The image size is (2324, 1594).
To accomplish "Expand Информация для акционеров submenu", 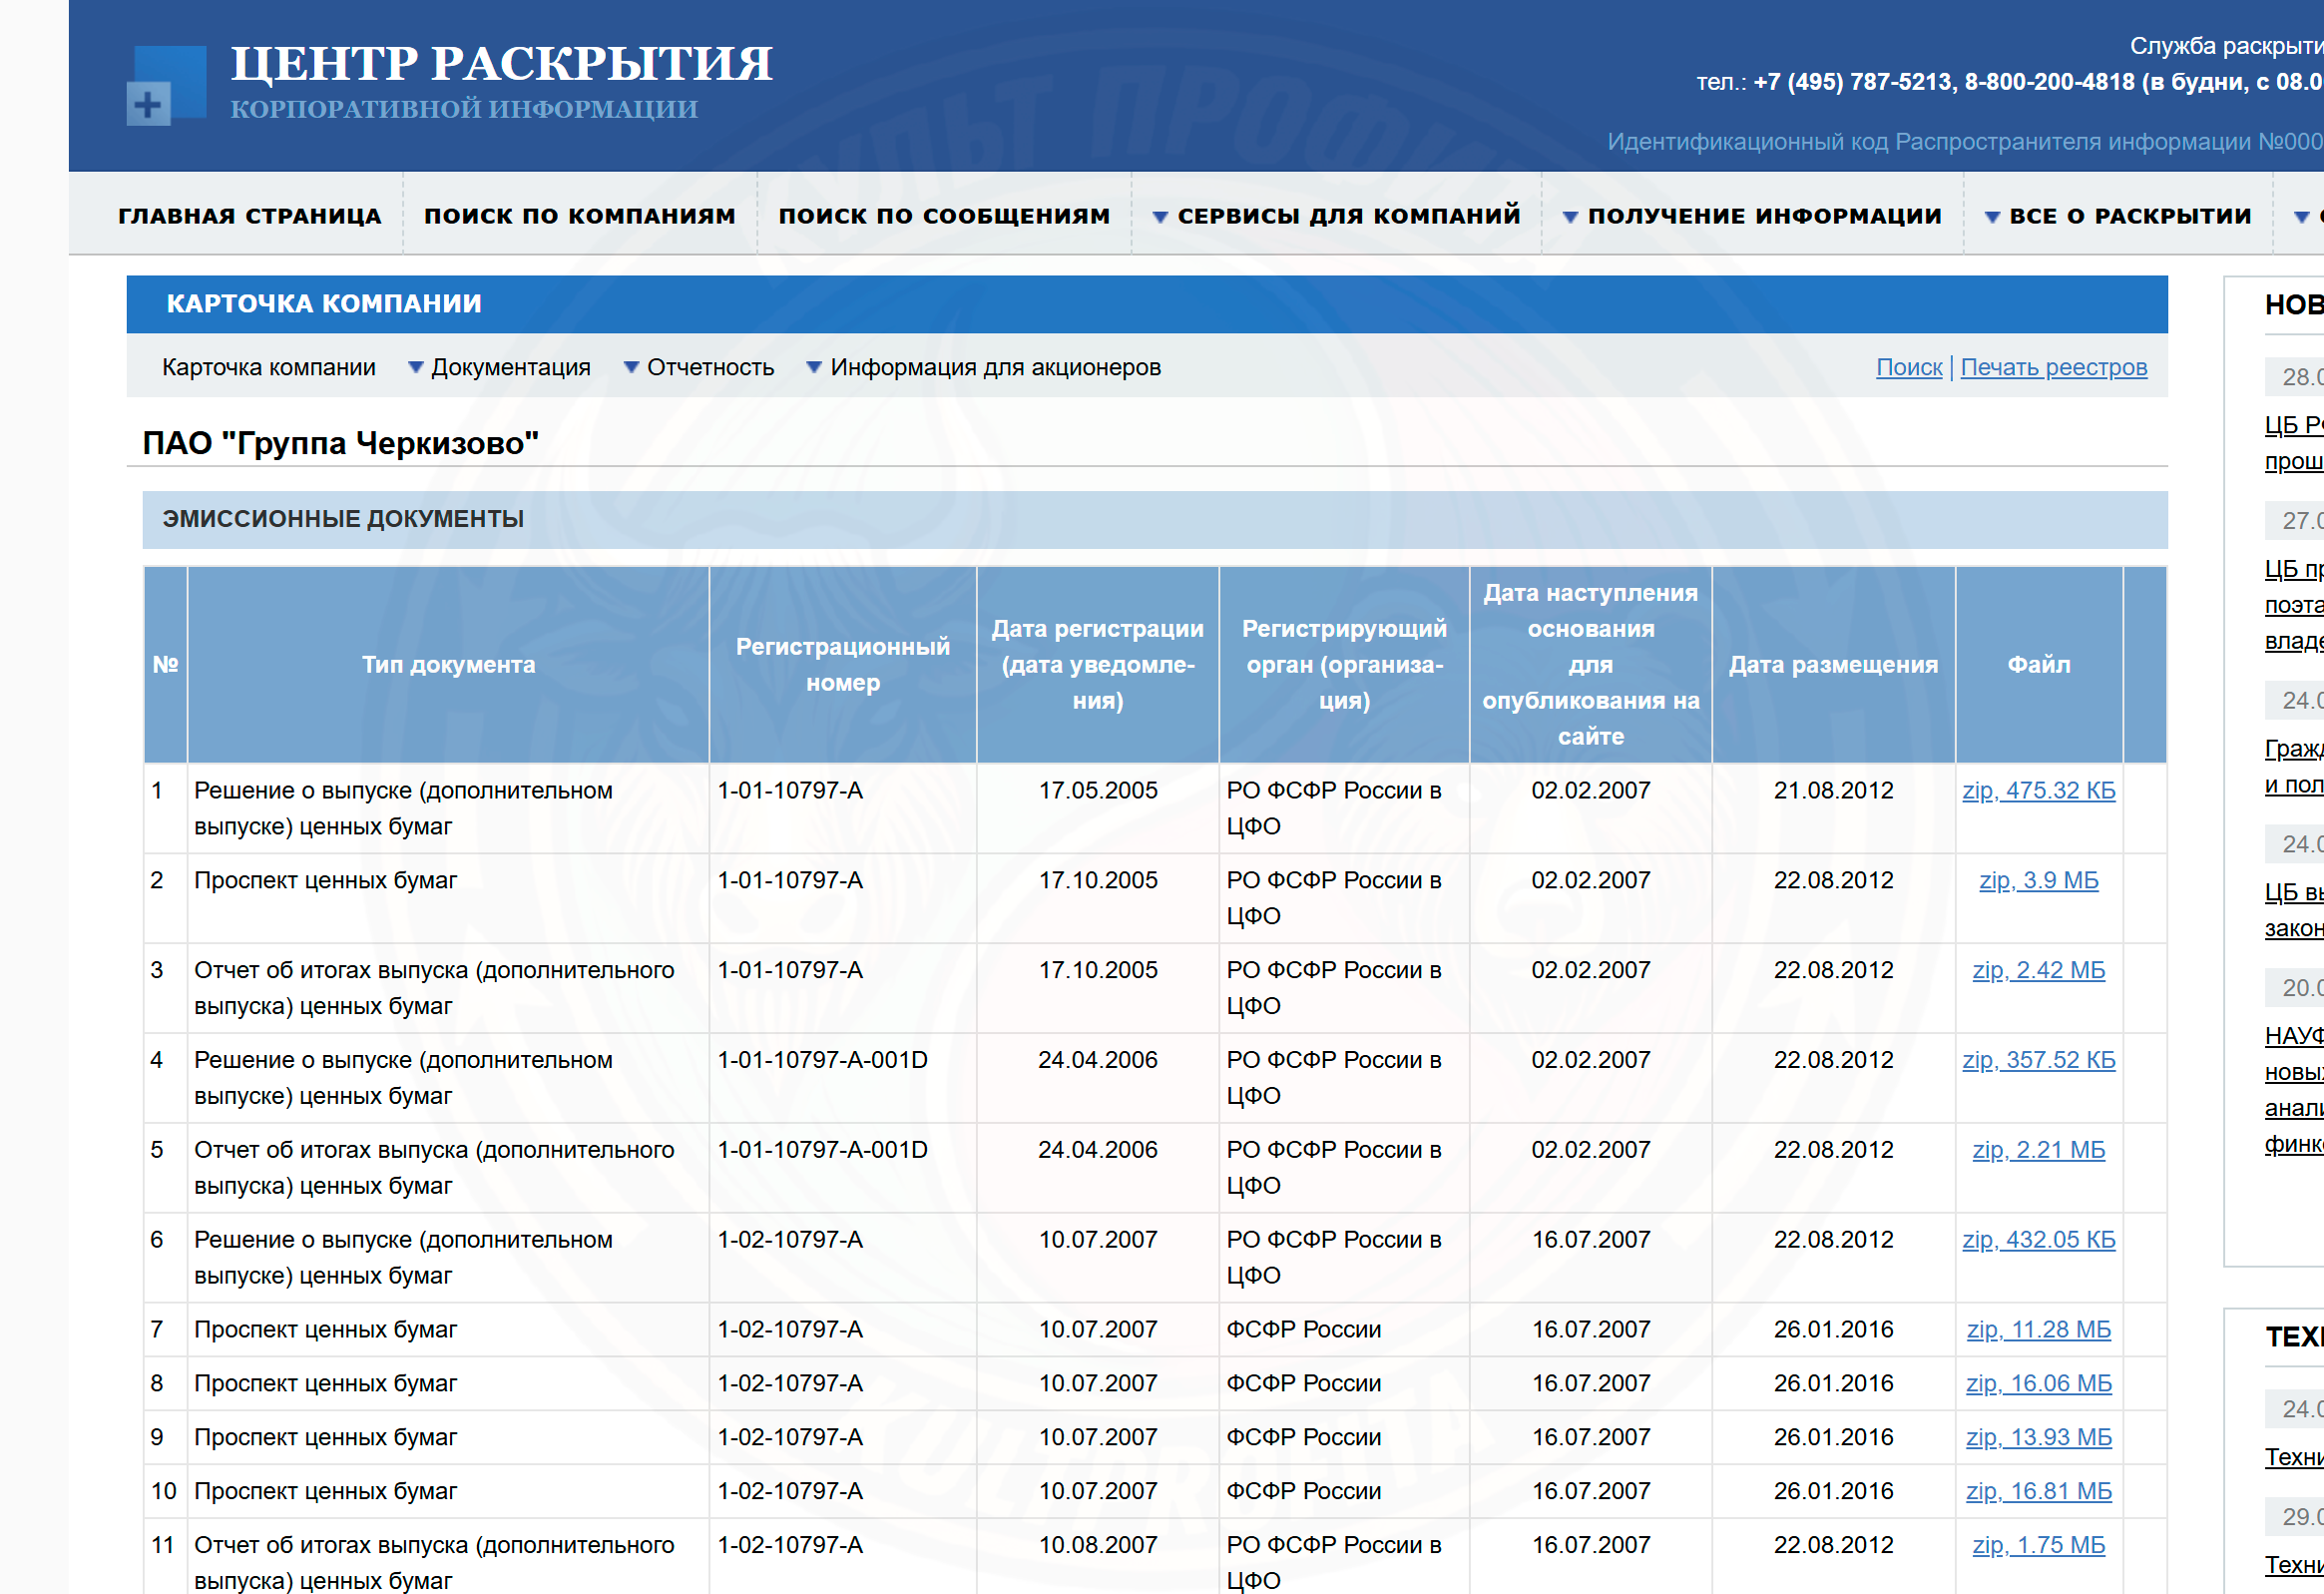I will (x=984, y=367).
